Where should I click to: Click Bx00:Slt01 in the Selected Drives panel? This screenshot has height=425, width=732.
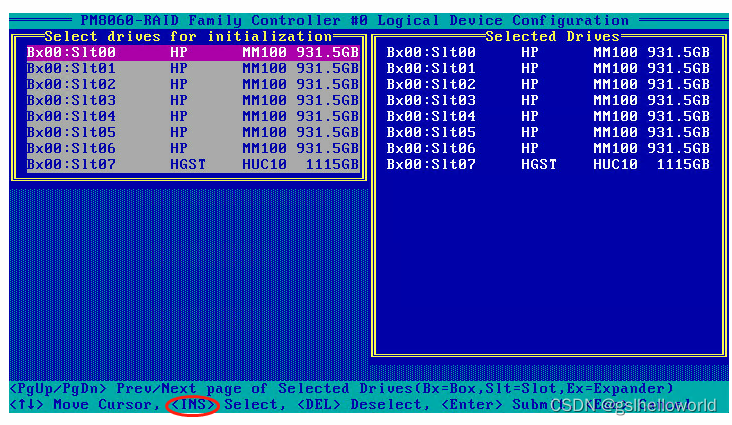(x=548, y=68)
